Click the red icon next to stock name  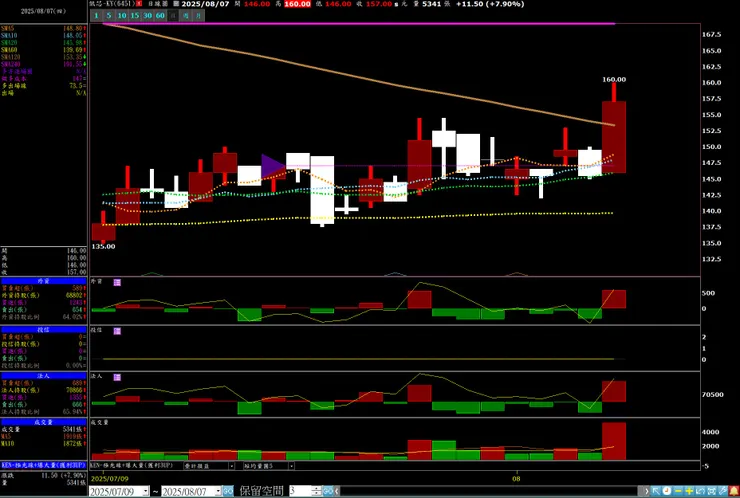139,4
